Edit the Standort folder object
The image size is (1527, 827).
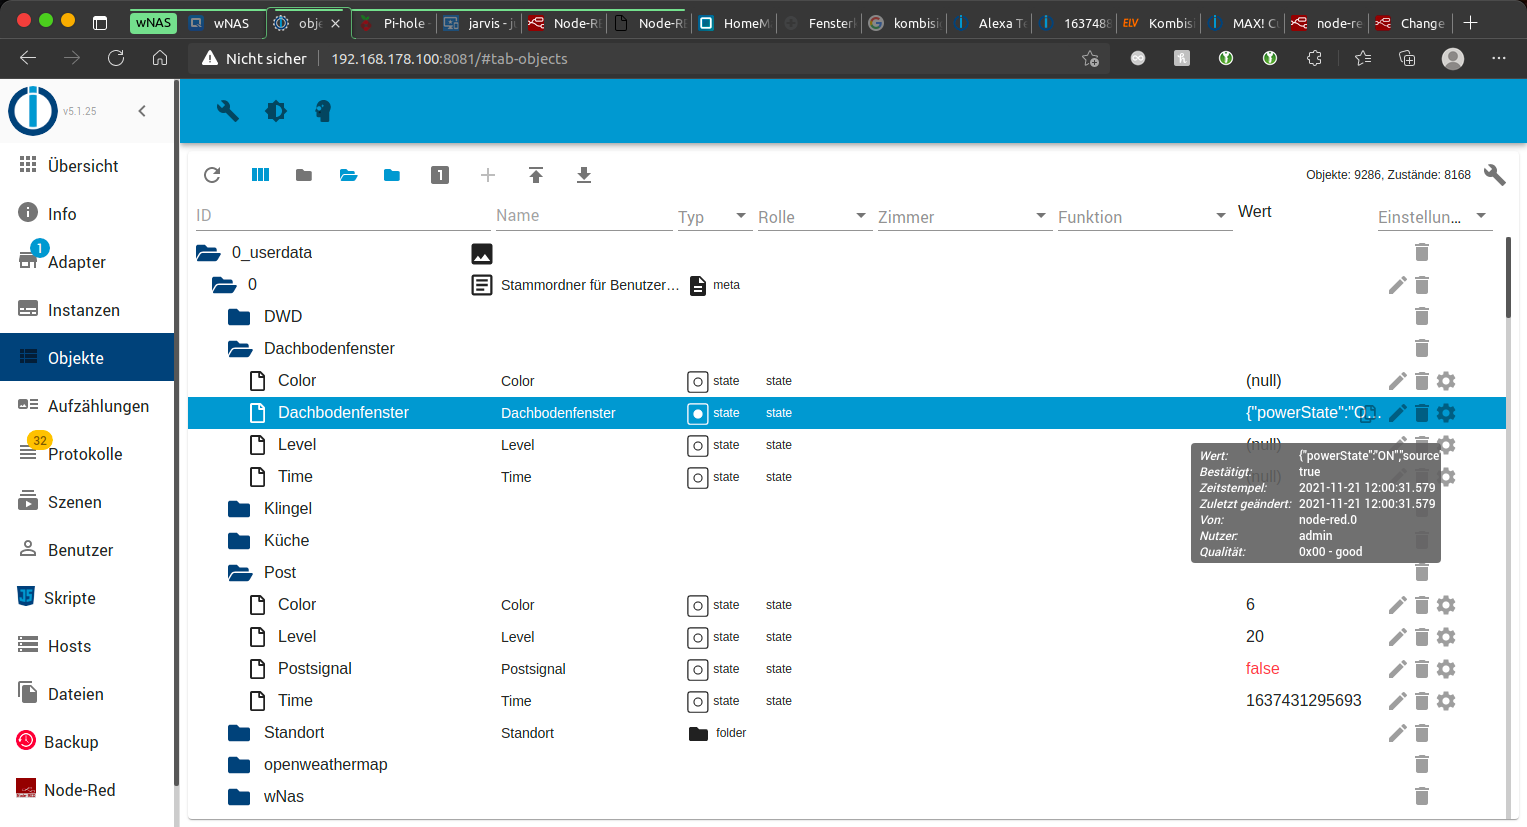point(1398,733)
